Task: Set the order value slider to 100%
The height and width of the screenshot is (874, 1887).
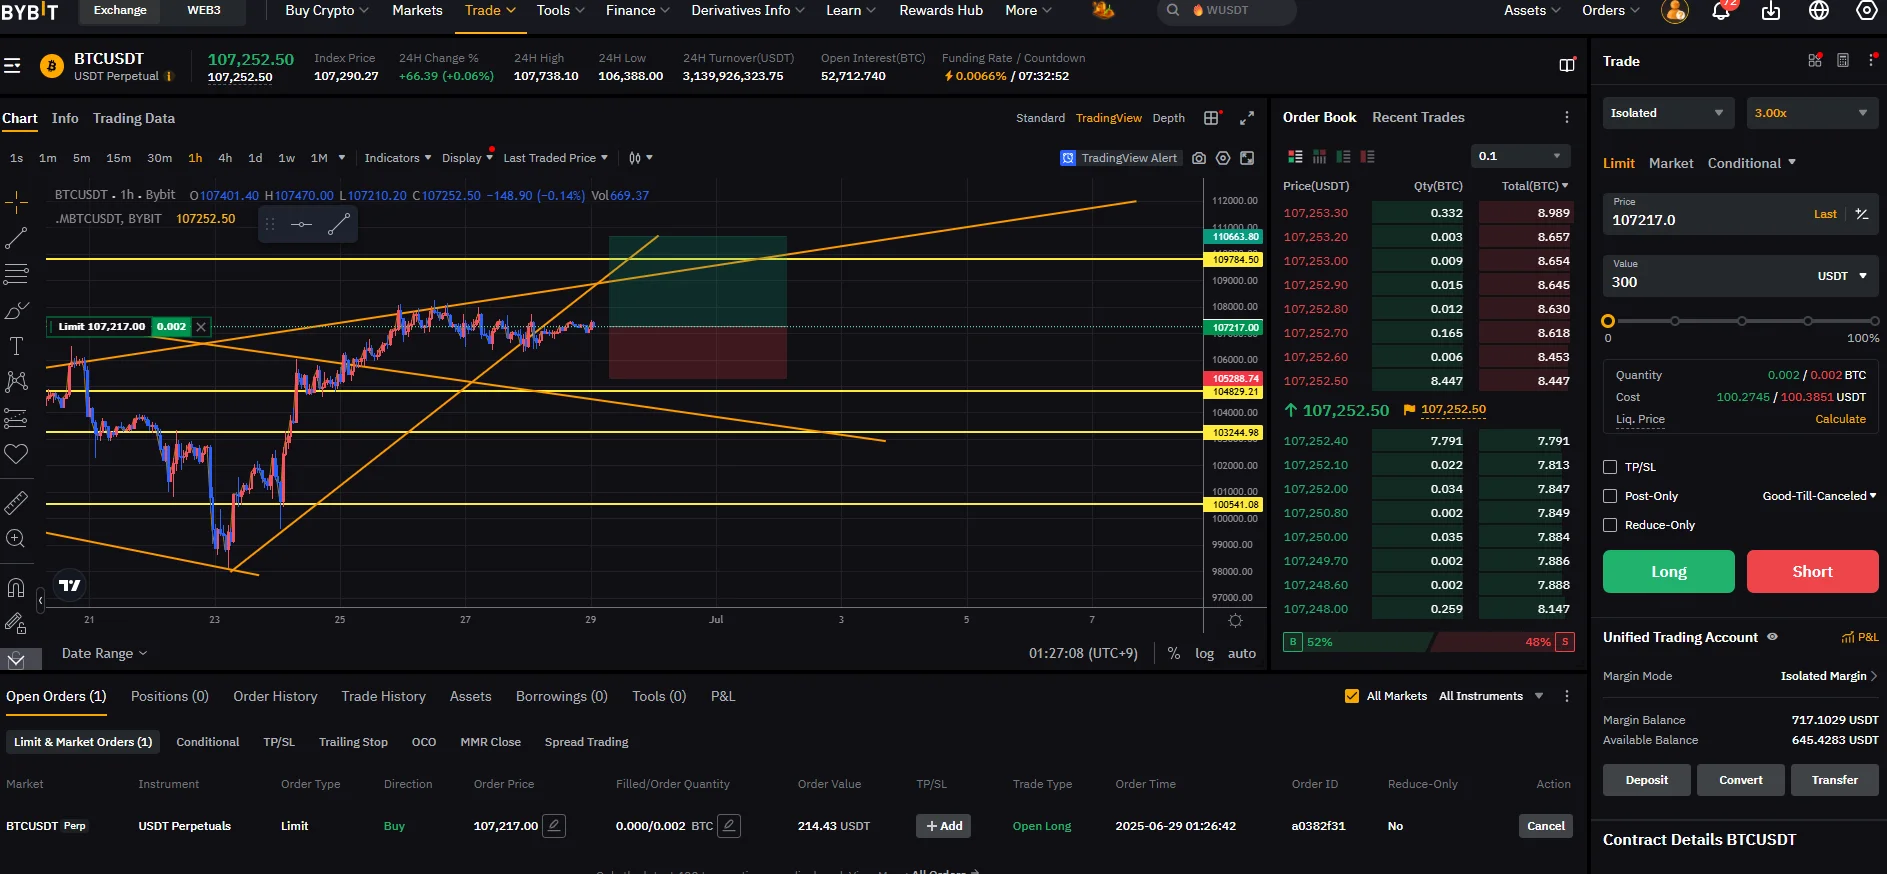Action: coord(1874,321)
